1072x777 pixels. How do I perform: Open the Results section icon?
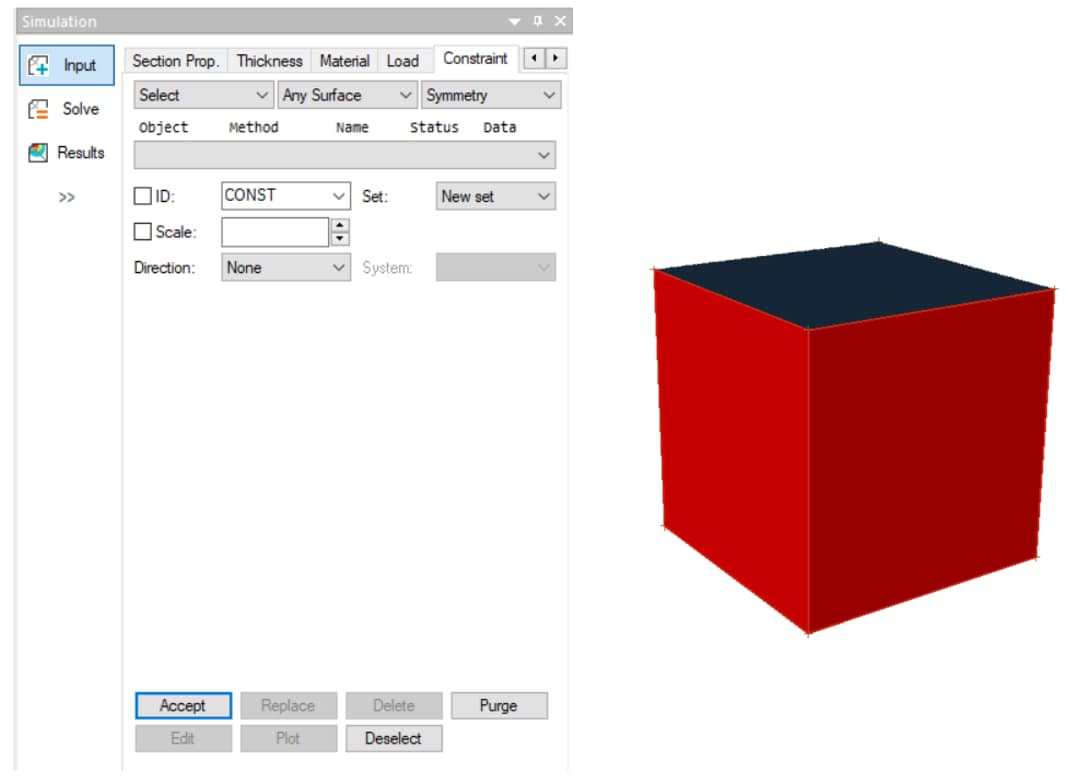pos(39,153)
